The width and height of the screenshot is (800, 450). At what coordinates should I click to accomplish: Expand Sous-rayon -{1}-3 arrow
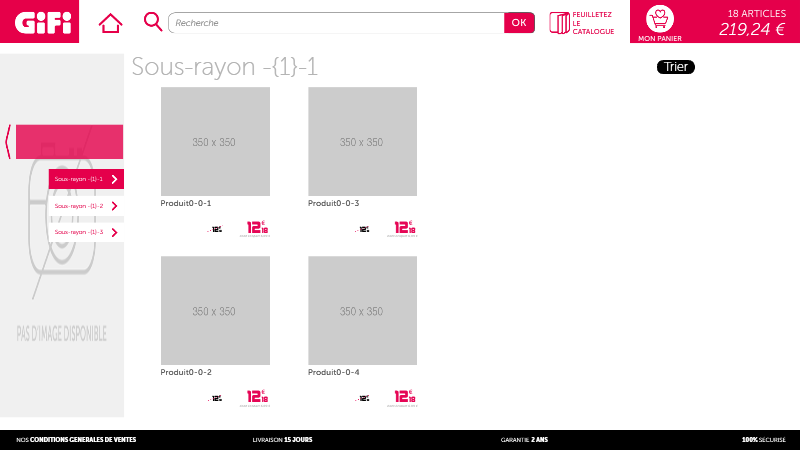coord(115,232)
